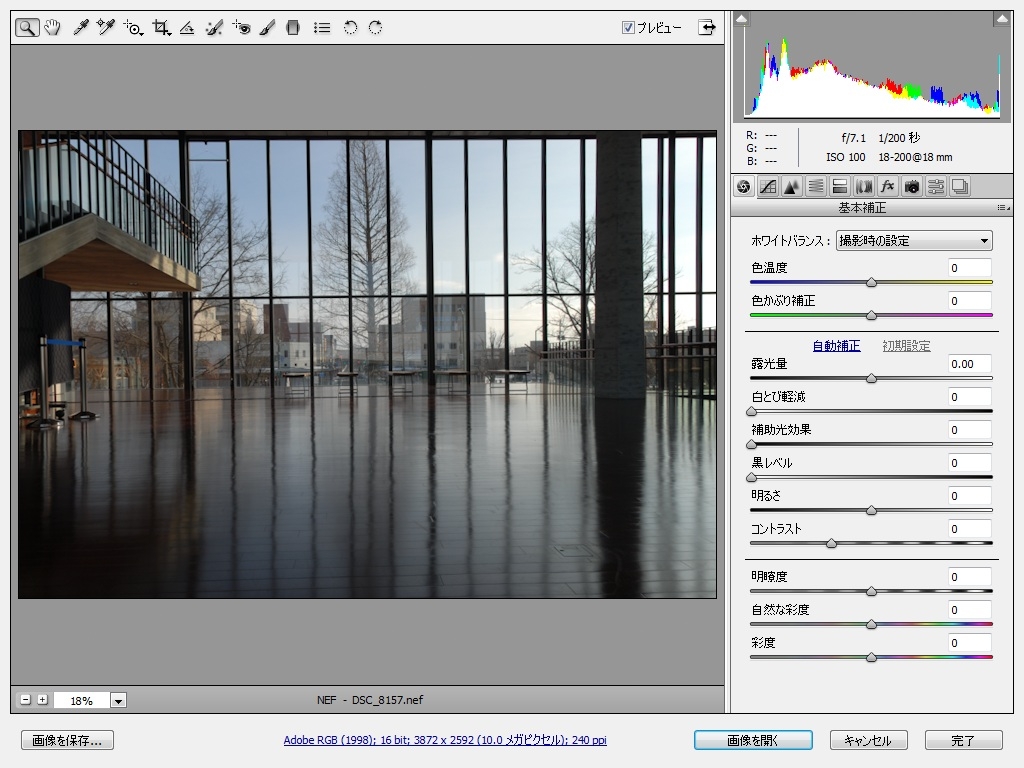The height and width of the screenshot is (768, 1024).
Task: Rotate image 90° counterclockwise
Action: [x=350, y=28]
